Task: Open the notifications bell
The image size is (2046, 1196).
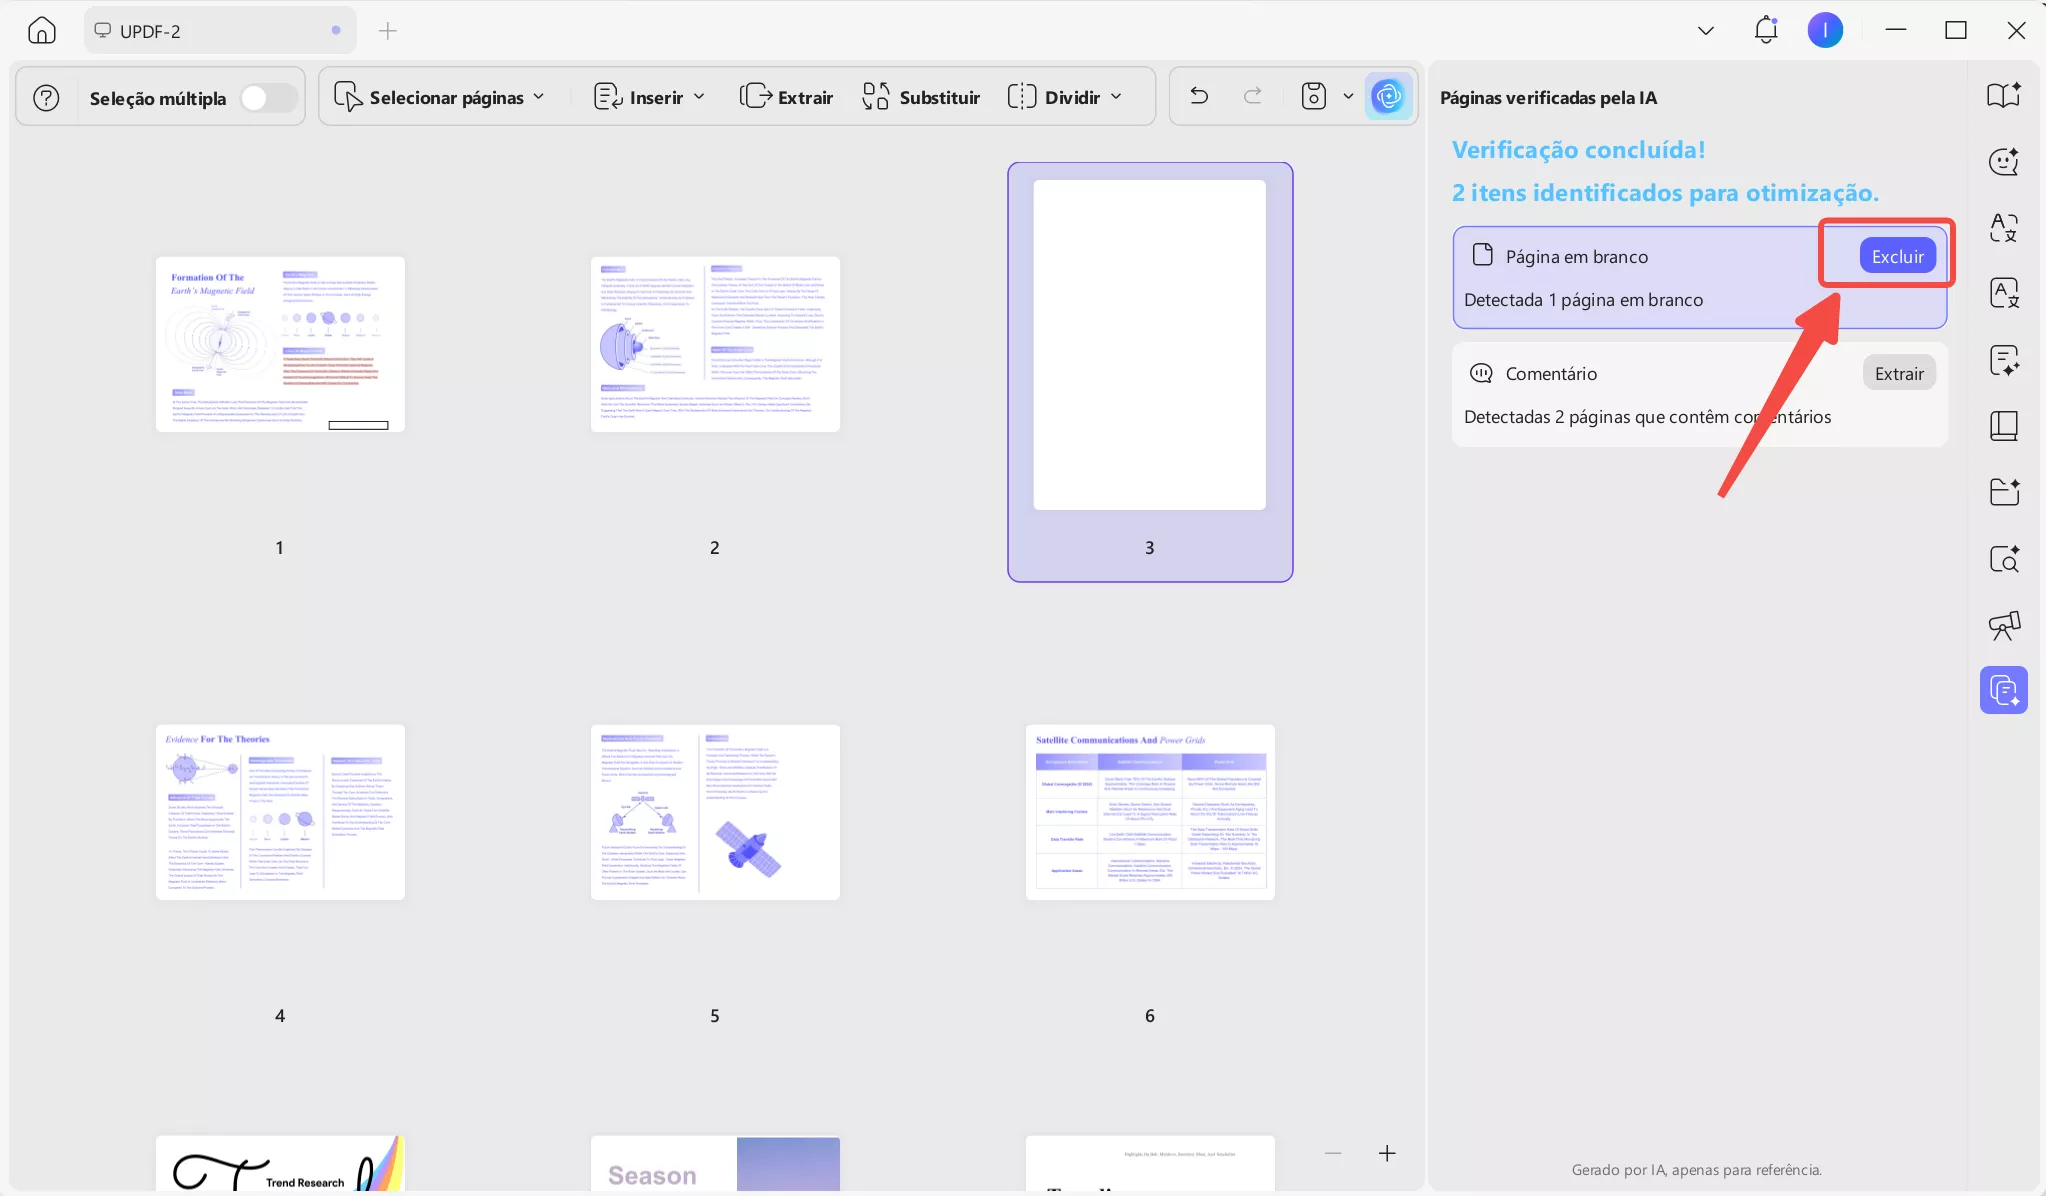Action: pos(1766,30)
